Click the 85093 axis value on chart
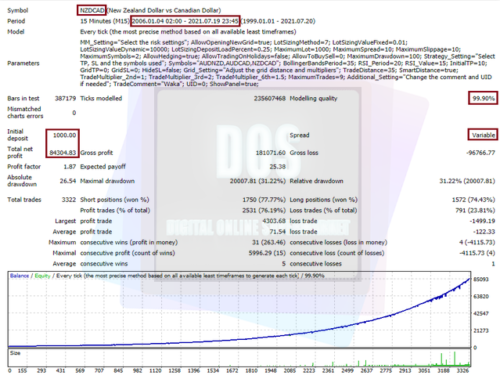Screen dimensions: 500x379 tap(481, 279)
